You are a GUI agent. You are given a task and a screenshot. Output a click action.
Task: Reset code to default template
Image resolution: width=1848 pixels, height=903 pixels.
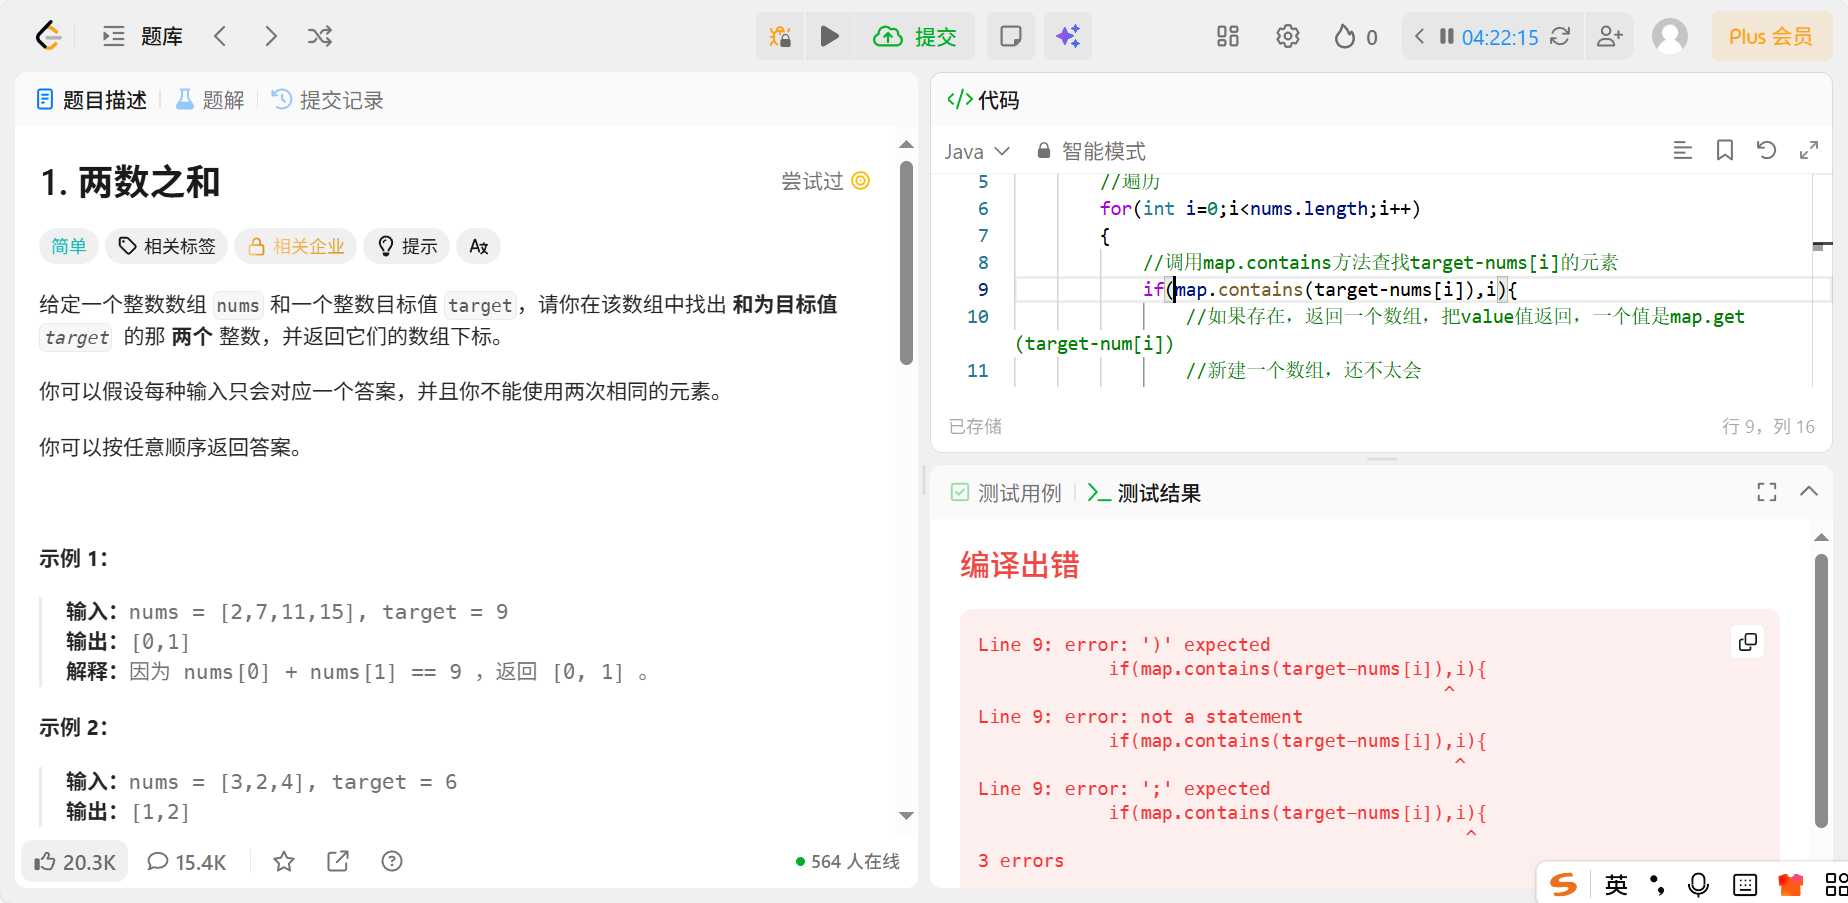pos(1767,150)
